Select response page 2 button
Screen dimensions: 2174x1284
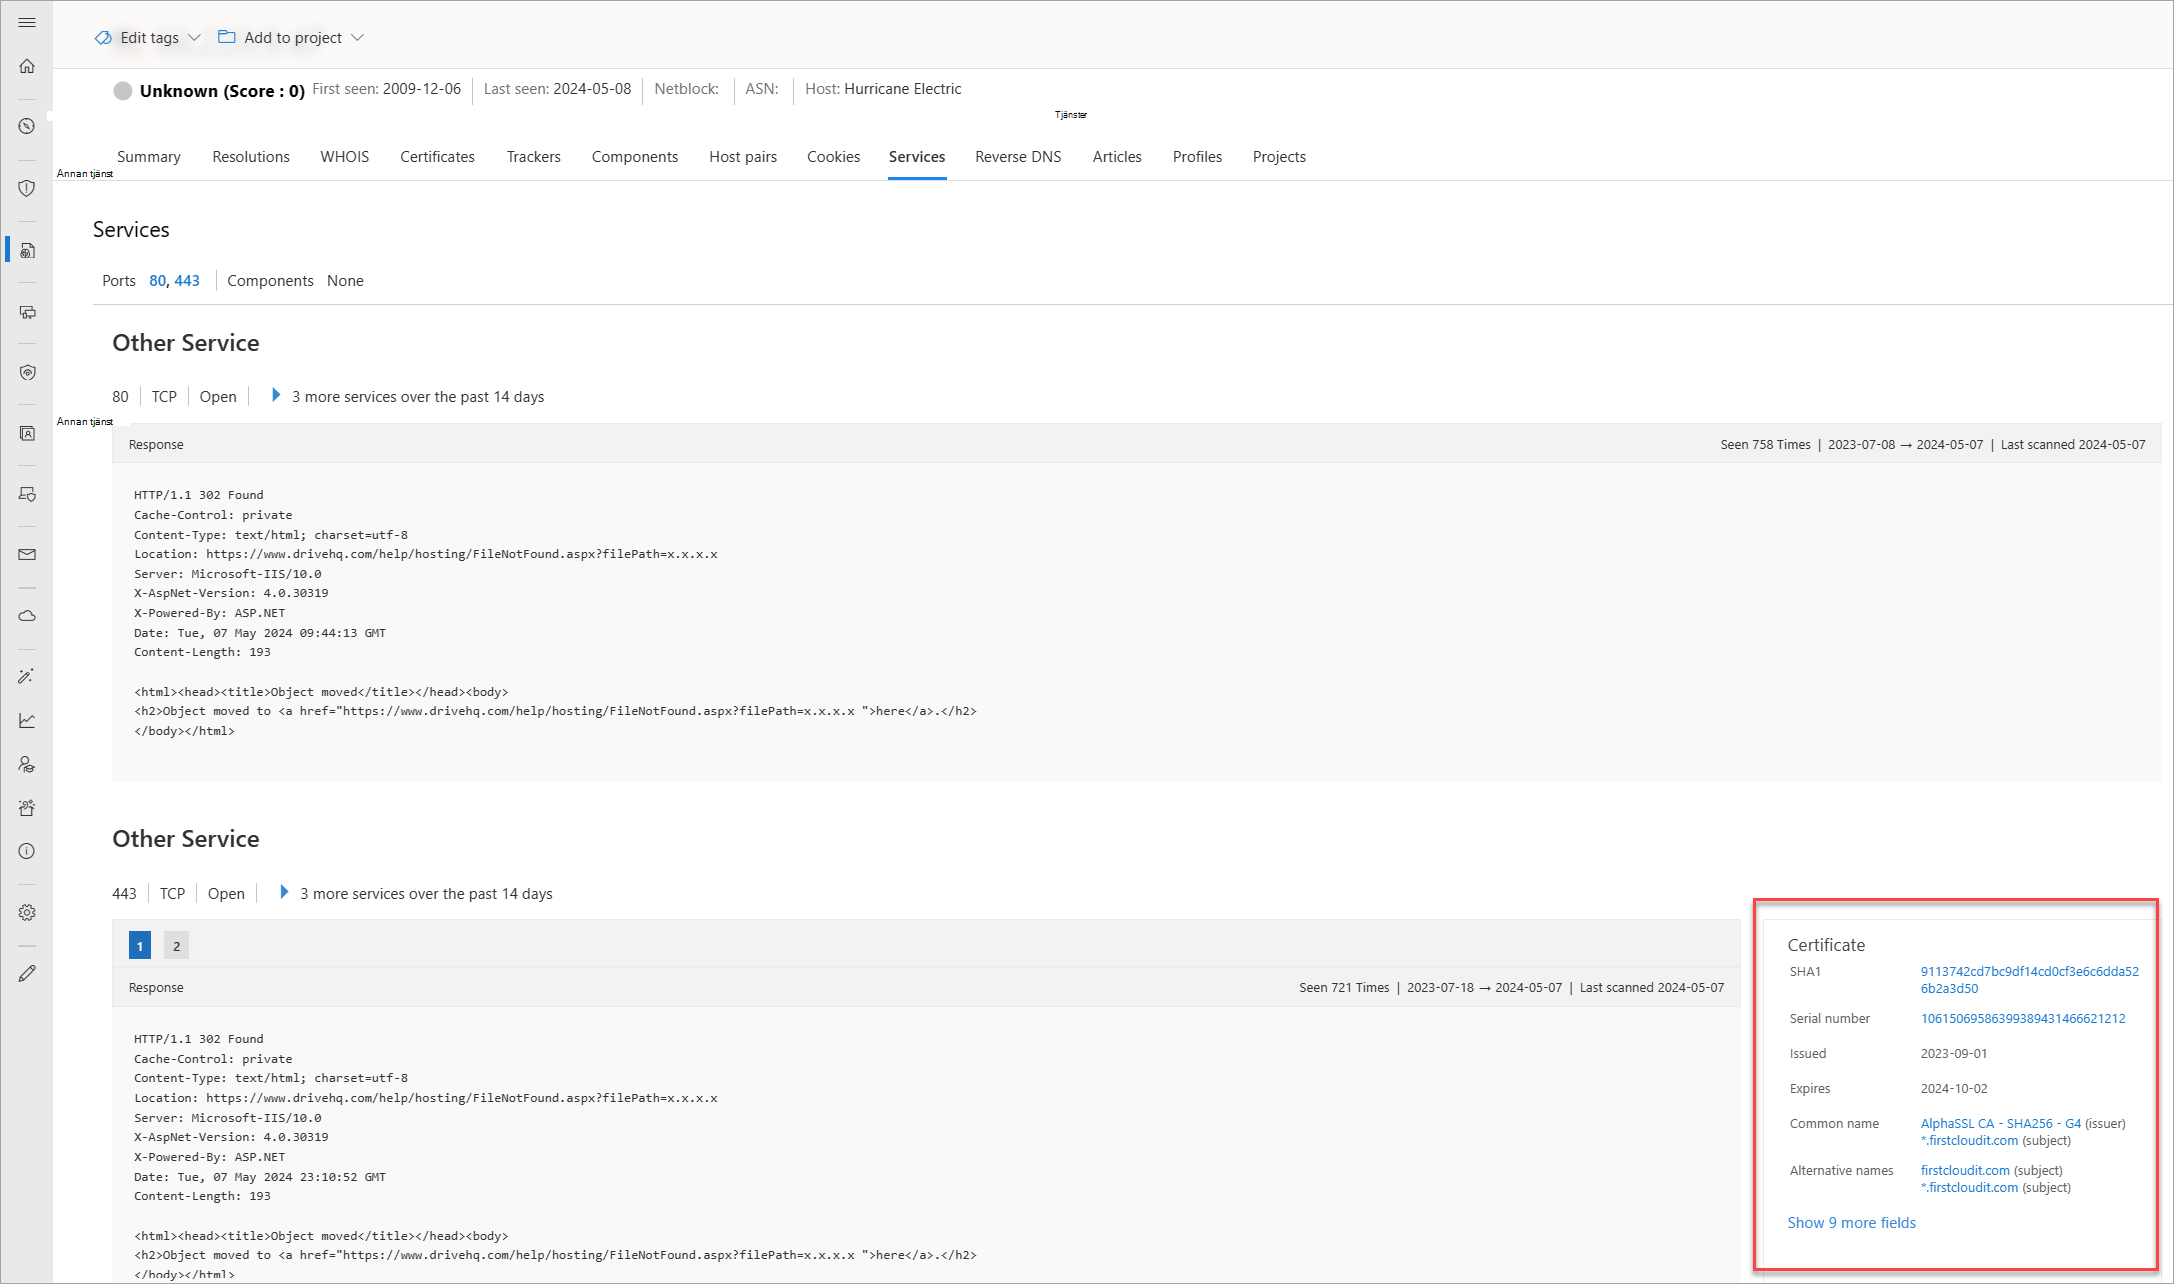[176, 945]
